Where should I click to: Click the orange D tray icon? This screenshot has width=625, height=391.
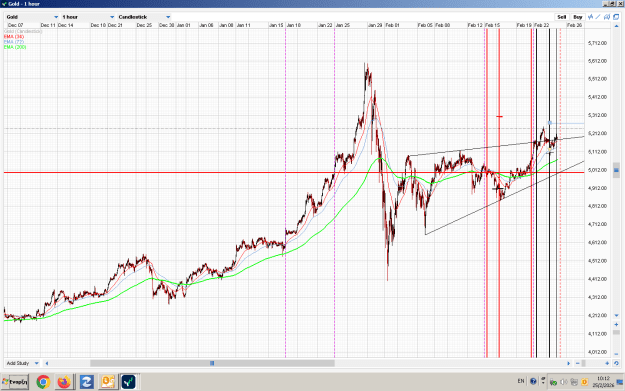584,382
